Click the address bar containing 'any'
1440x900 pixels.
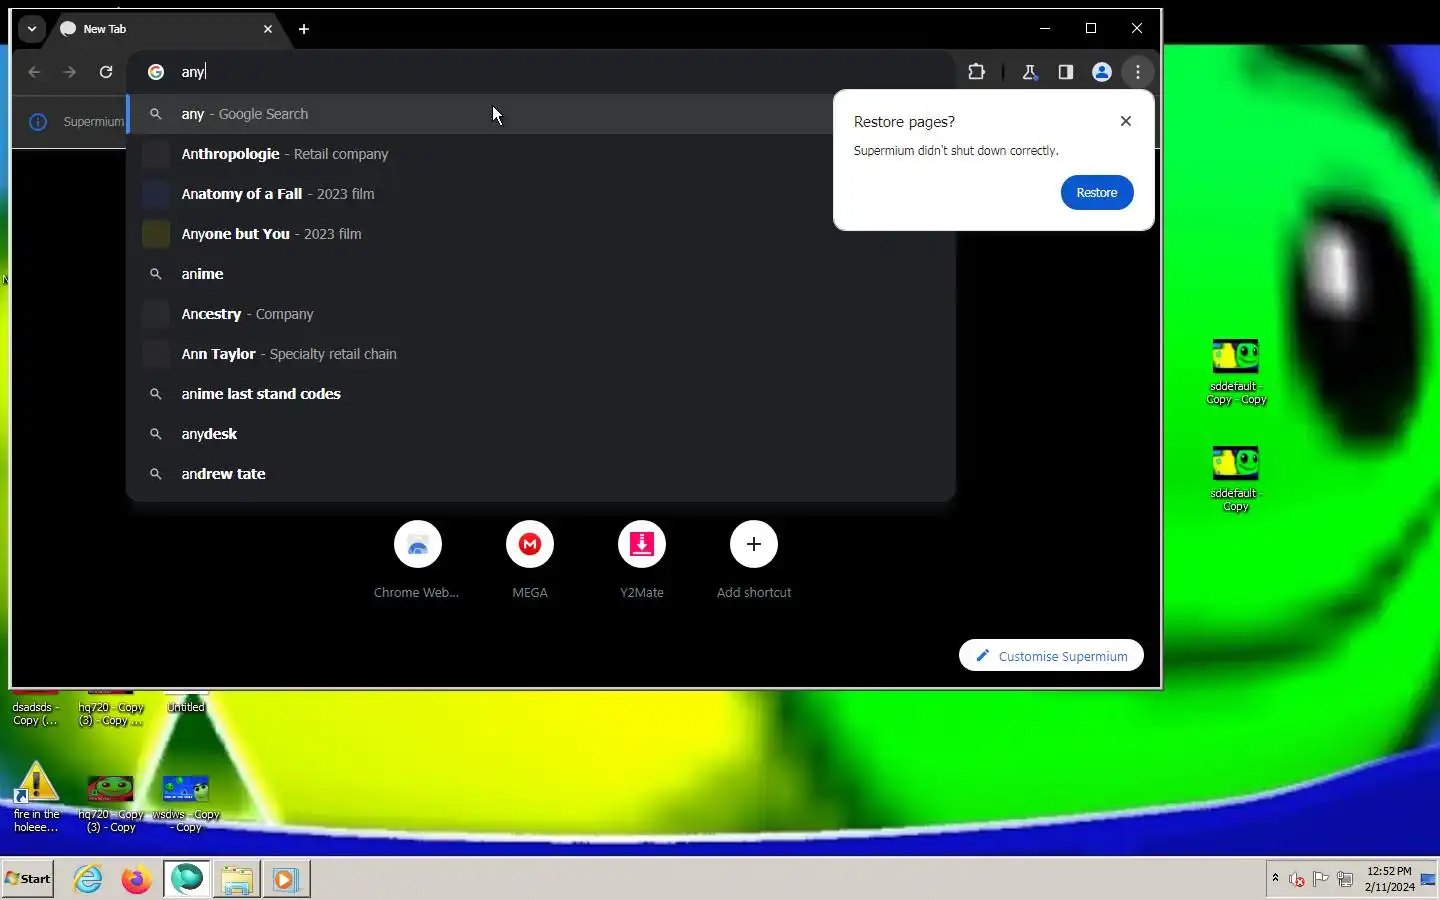pyautogui.click(x=540, y=72)
